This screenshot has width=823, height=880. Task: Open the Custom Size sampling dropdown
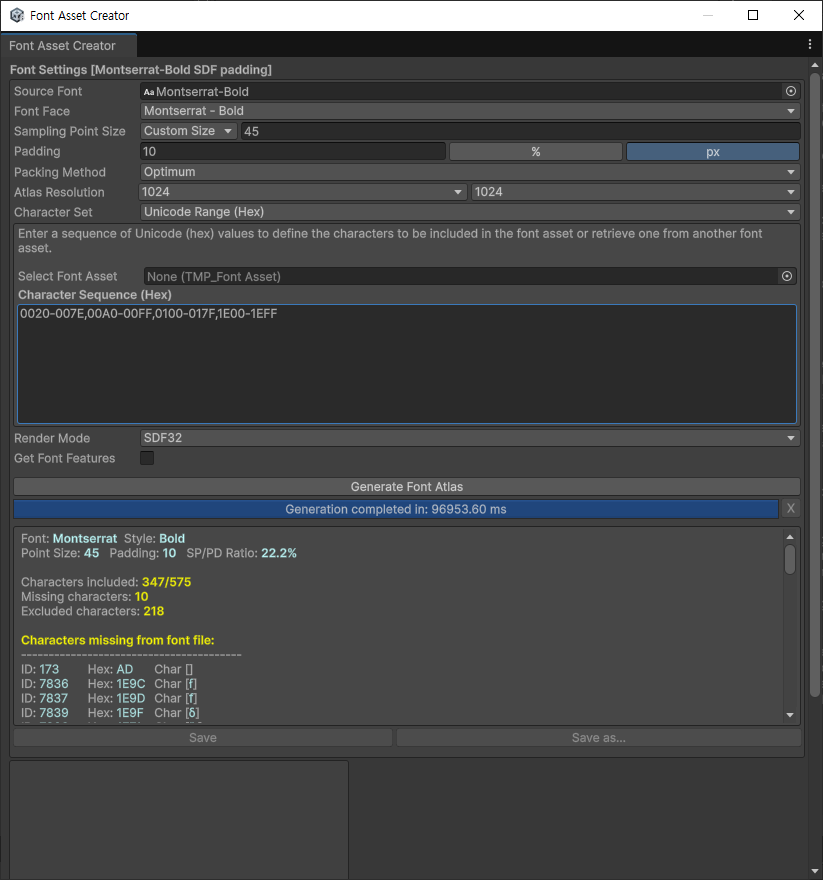(189, 131)
